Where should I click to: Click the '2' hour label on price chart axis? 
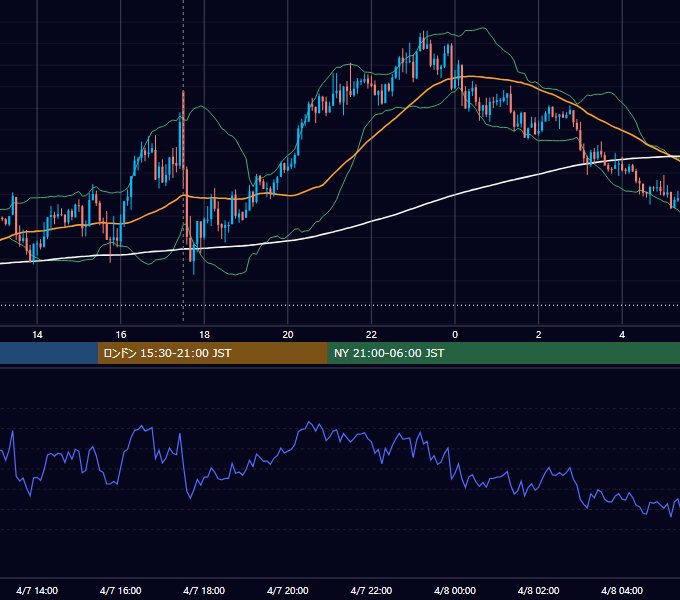click(539, 335)
